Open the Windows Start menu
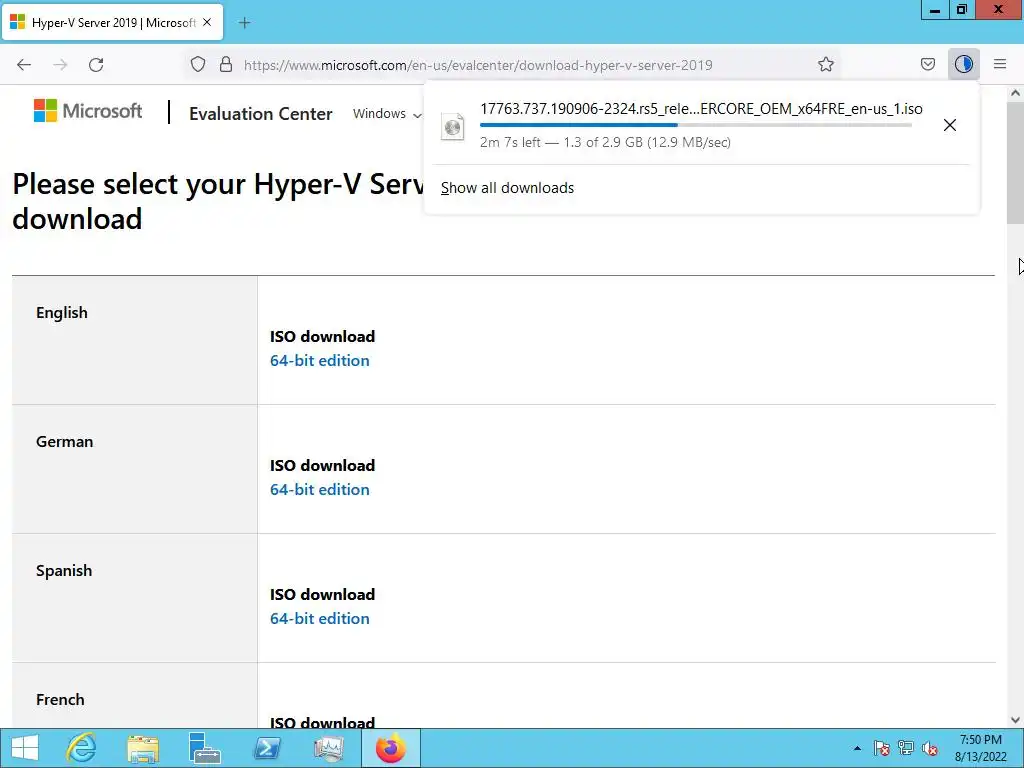The image size is (1024, 768). [25, 748]
